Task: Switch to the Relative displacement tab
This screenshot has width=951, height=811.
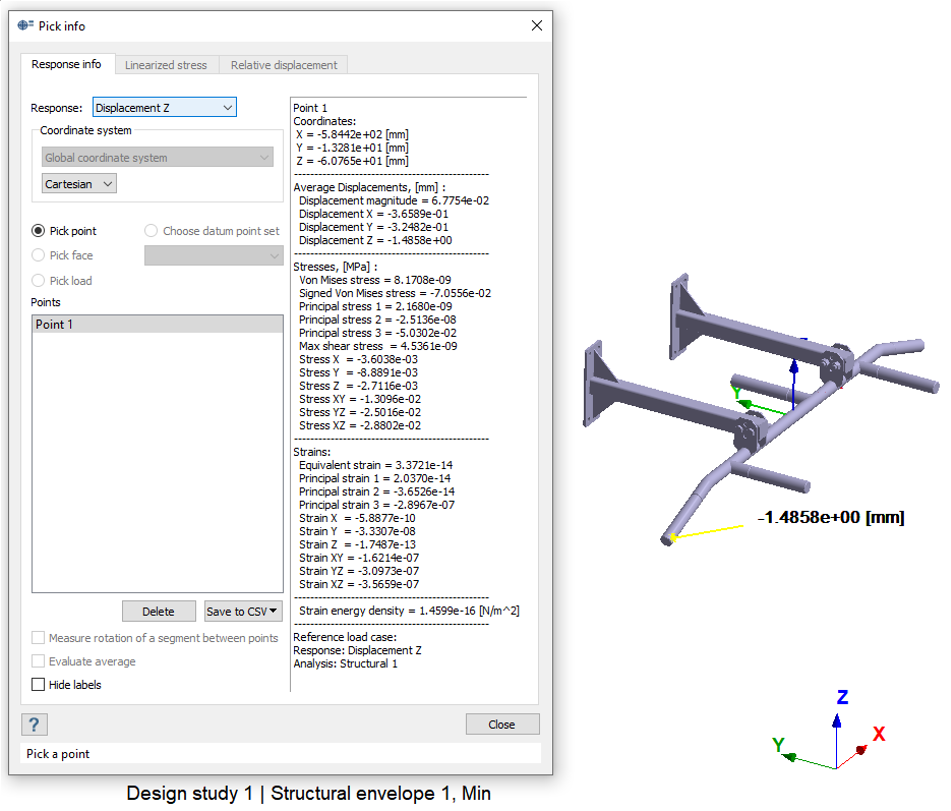Action: pos(284,65)
